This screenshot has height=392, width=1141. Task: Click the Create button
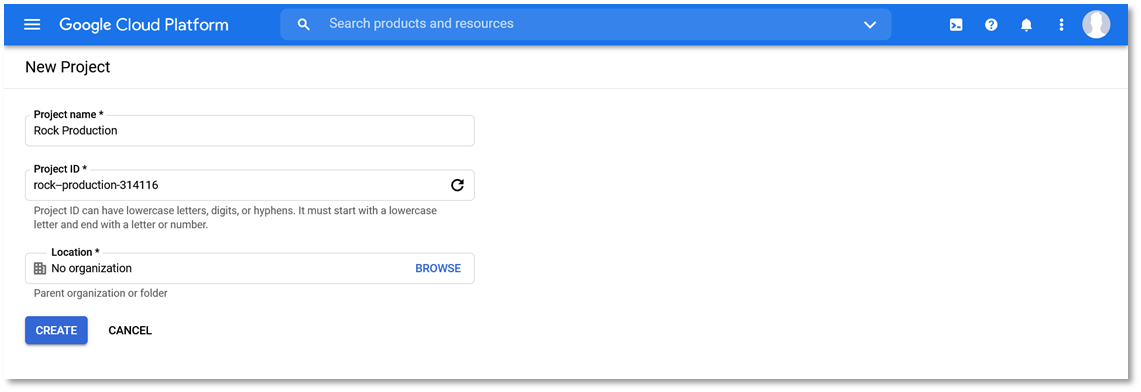pos(56,330)
